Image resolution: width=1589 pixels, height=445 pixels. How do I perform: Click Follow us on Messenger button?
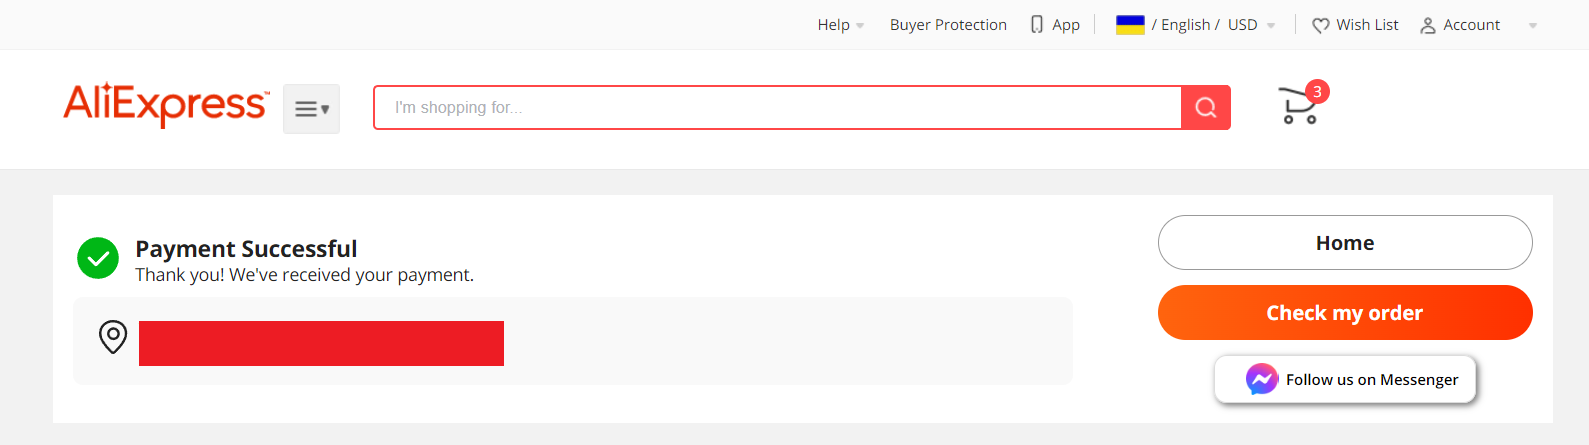coord(1345,379)
